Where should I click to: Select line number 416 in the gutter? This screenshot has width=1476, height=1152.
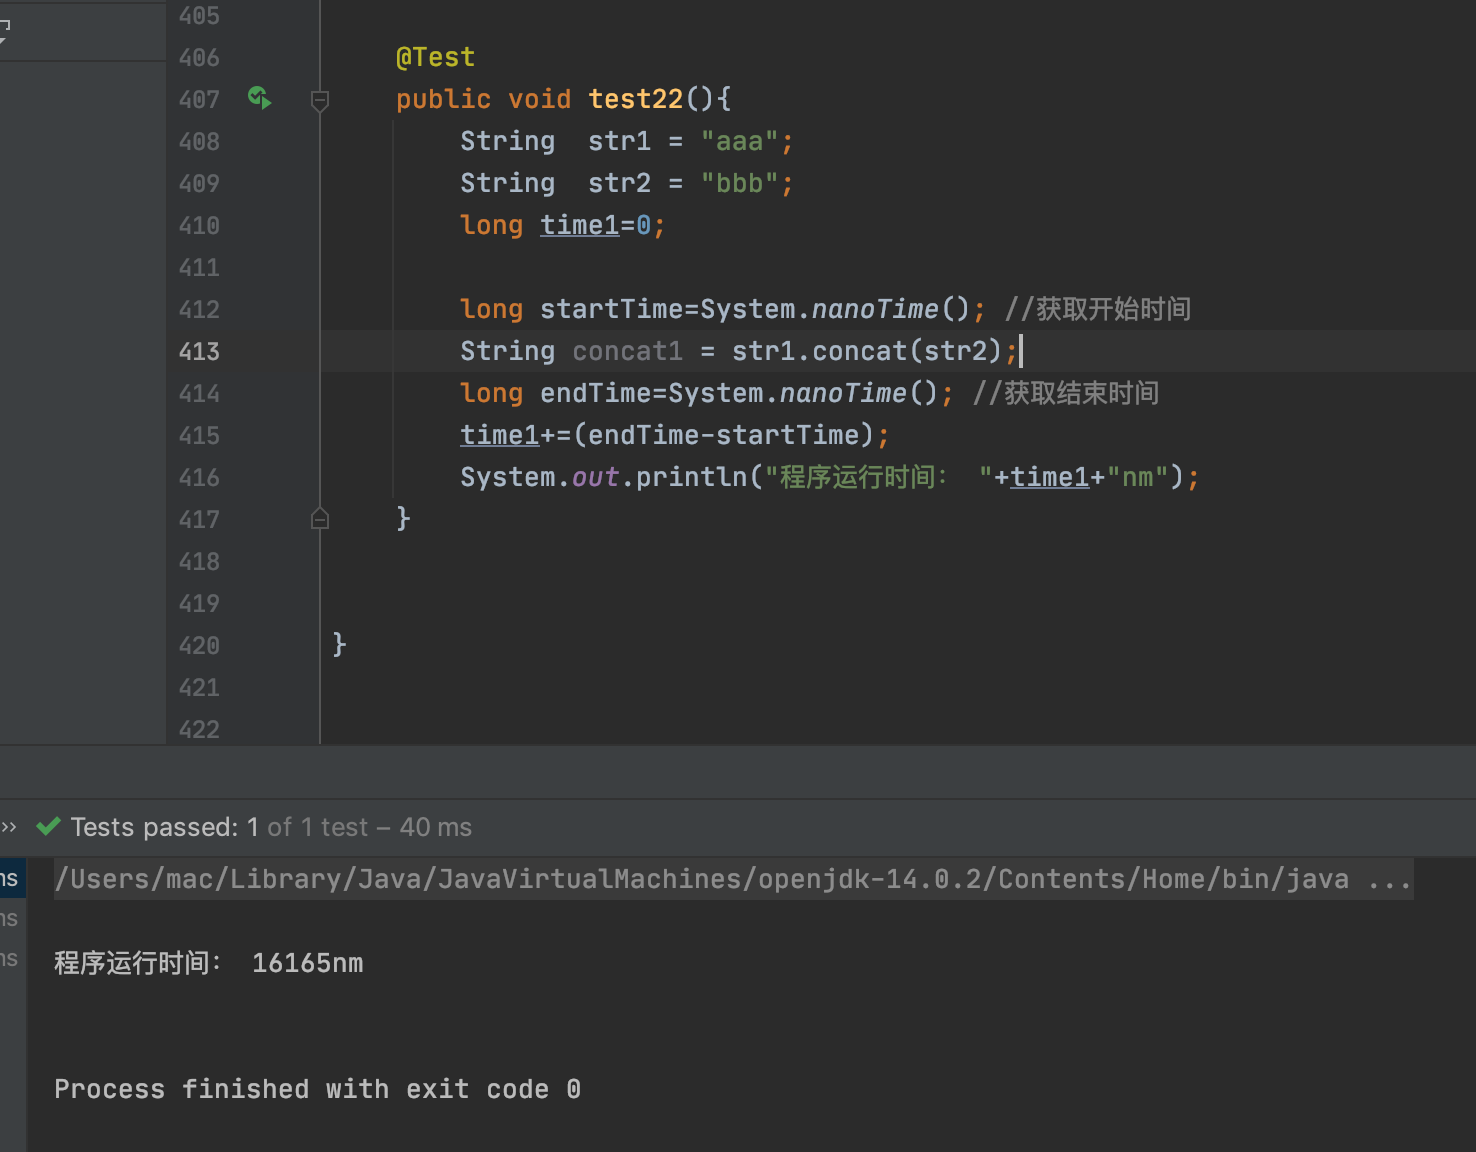pyautogui.click(x=199, y=477)
